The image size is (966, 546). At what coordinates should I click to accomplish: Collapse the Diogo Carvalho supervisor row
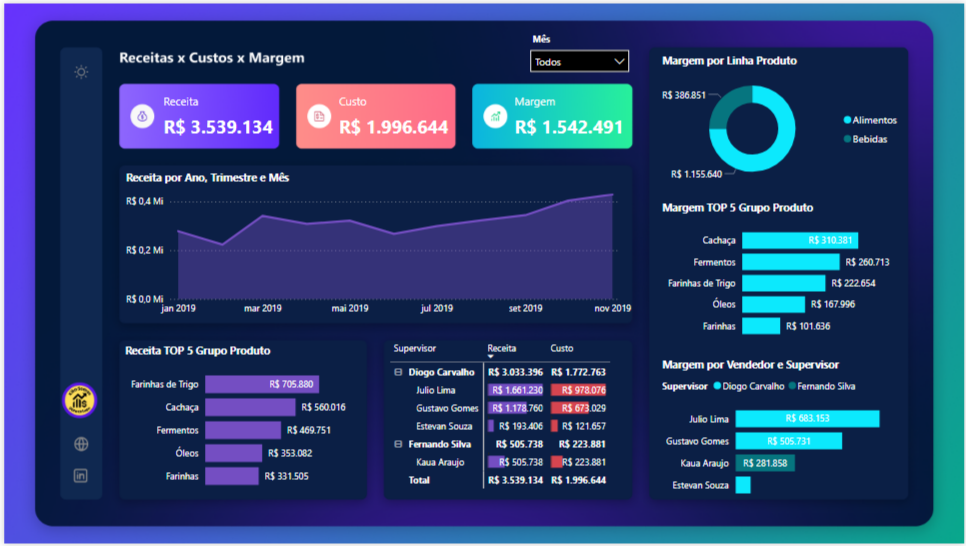(399, 372)
